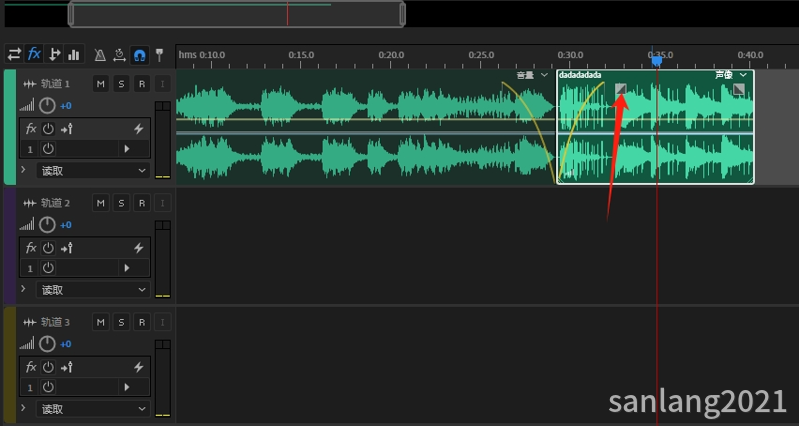Screen dimensions: 799x426
Task: Toggle power for 轨道 1 effect slot 1
Action: [48, 149]
